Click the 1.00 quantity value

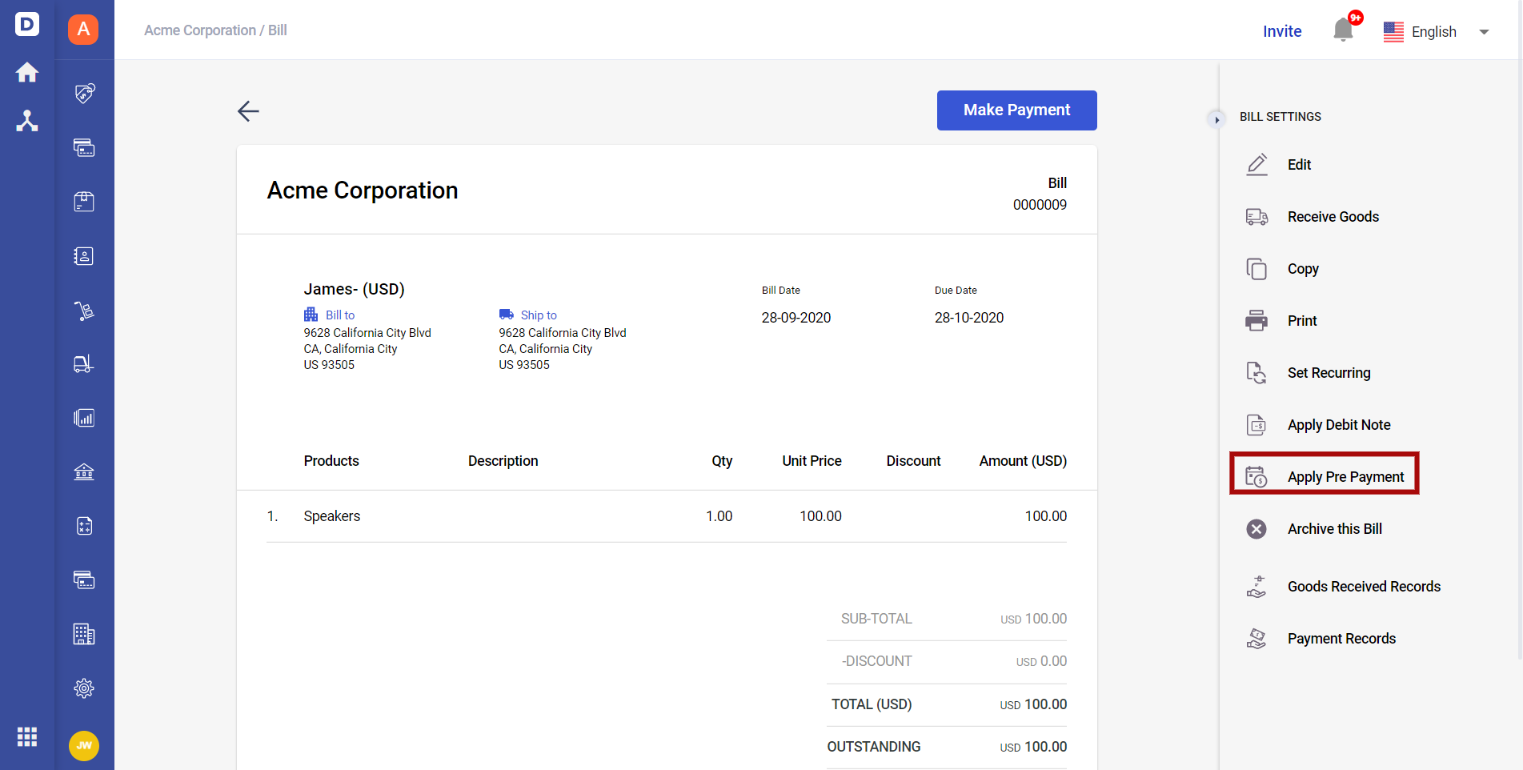point(719,517)
